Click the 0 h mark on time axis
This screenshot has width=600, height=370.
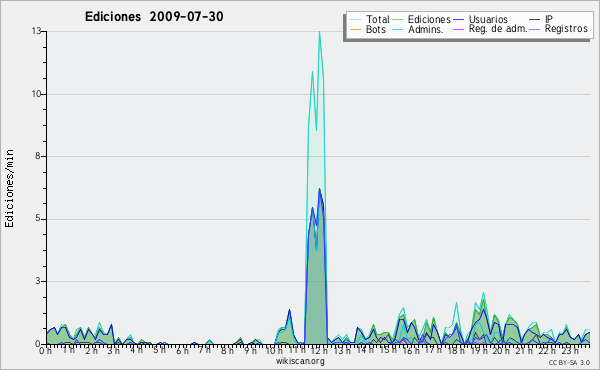point(45,350)
